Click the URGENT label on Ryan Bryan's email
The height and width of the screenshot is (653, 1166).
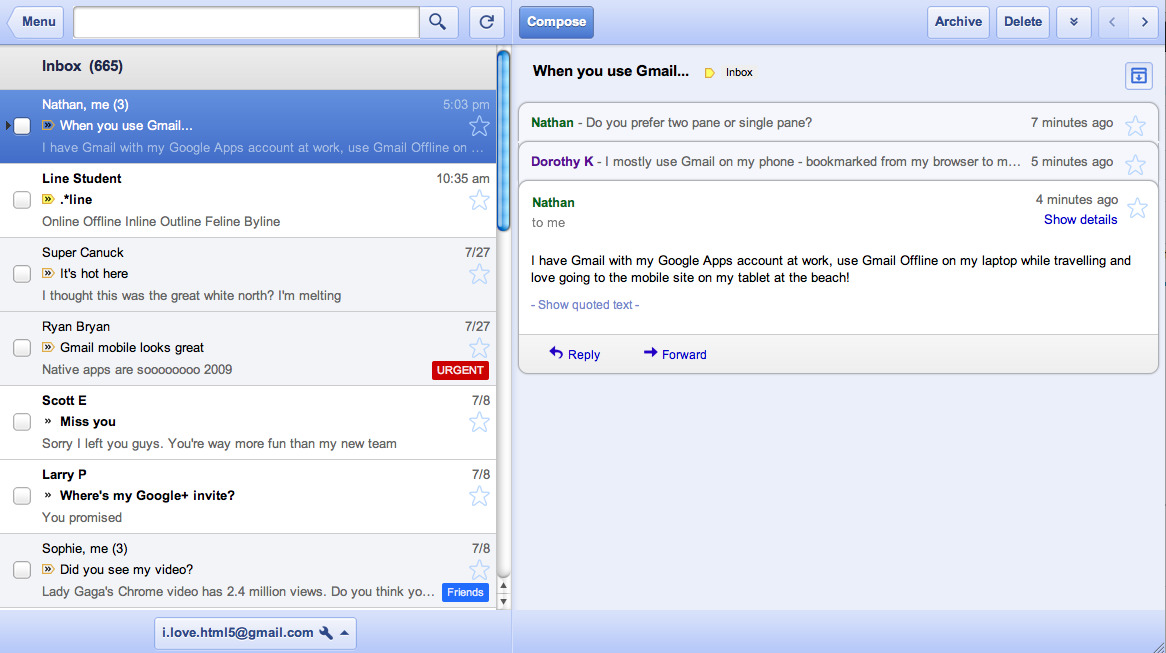[460, 370]
